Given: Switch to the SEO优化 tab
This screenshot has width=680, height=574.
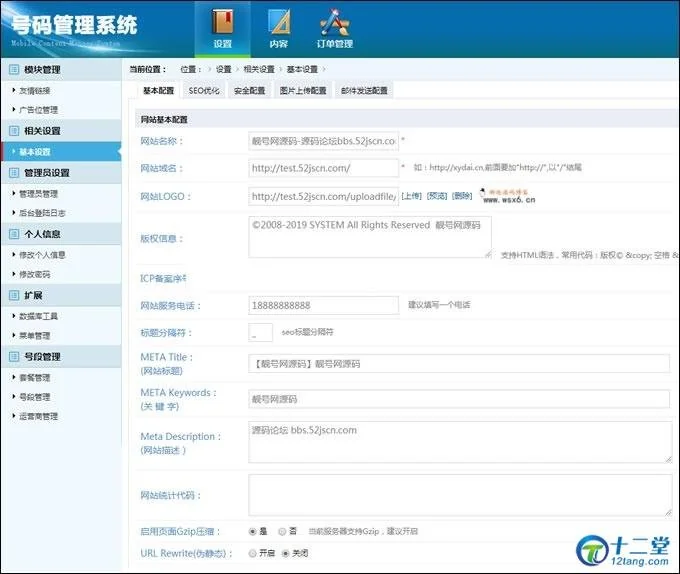Looking at the screenshot, I should [x=204, y=90].
